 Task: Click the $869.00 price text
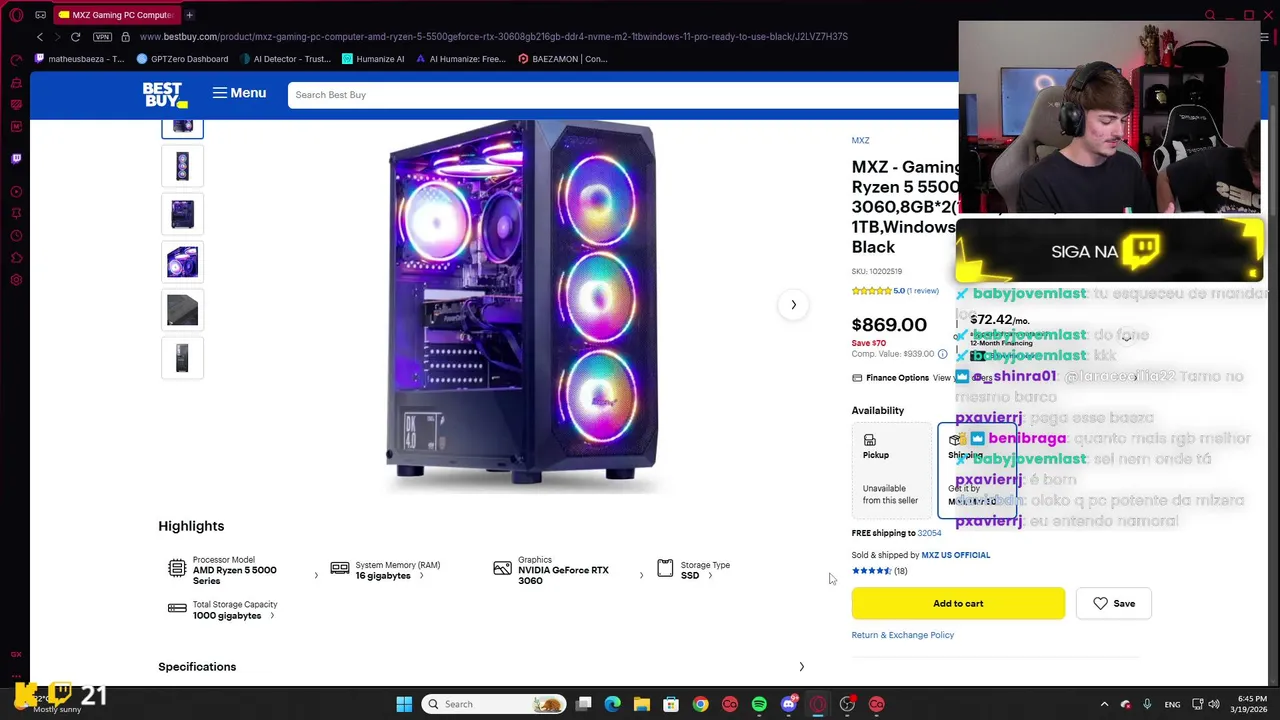pos(889,325)
